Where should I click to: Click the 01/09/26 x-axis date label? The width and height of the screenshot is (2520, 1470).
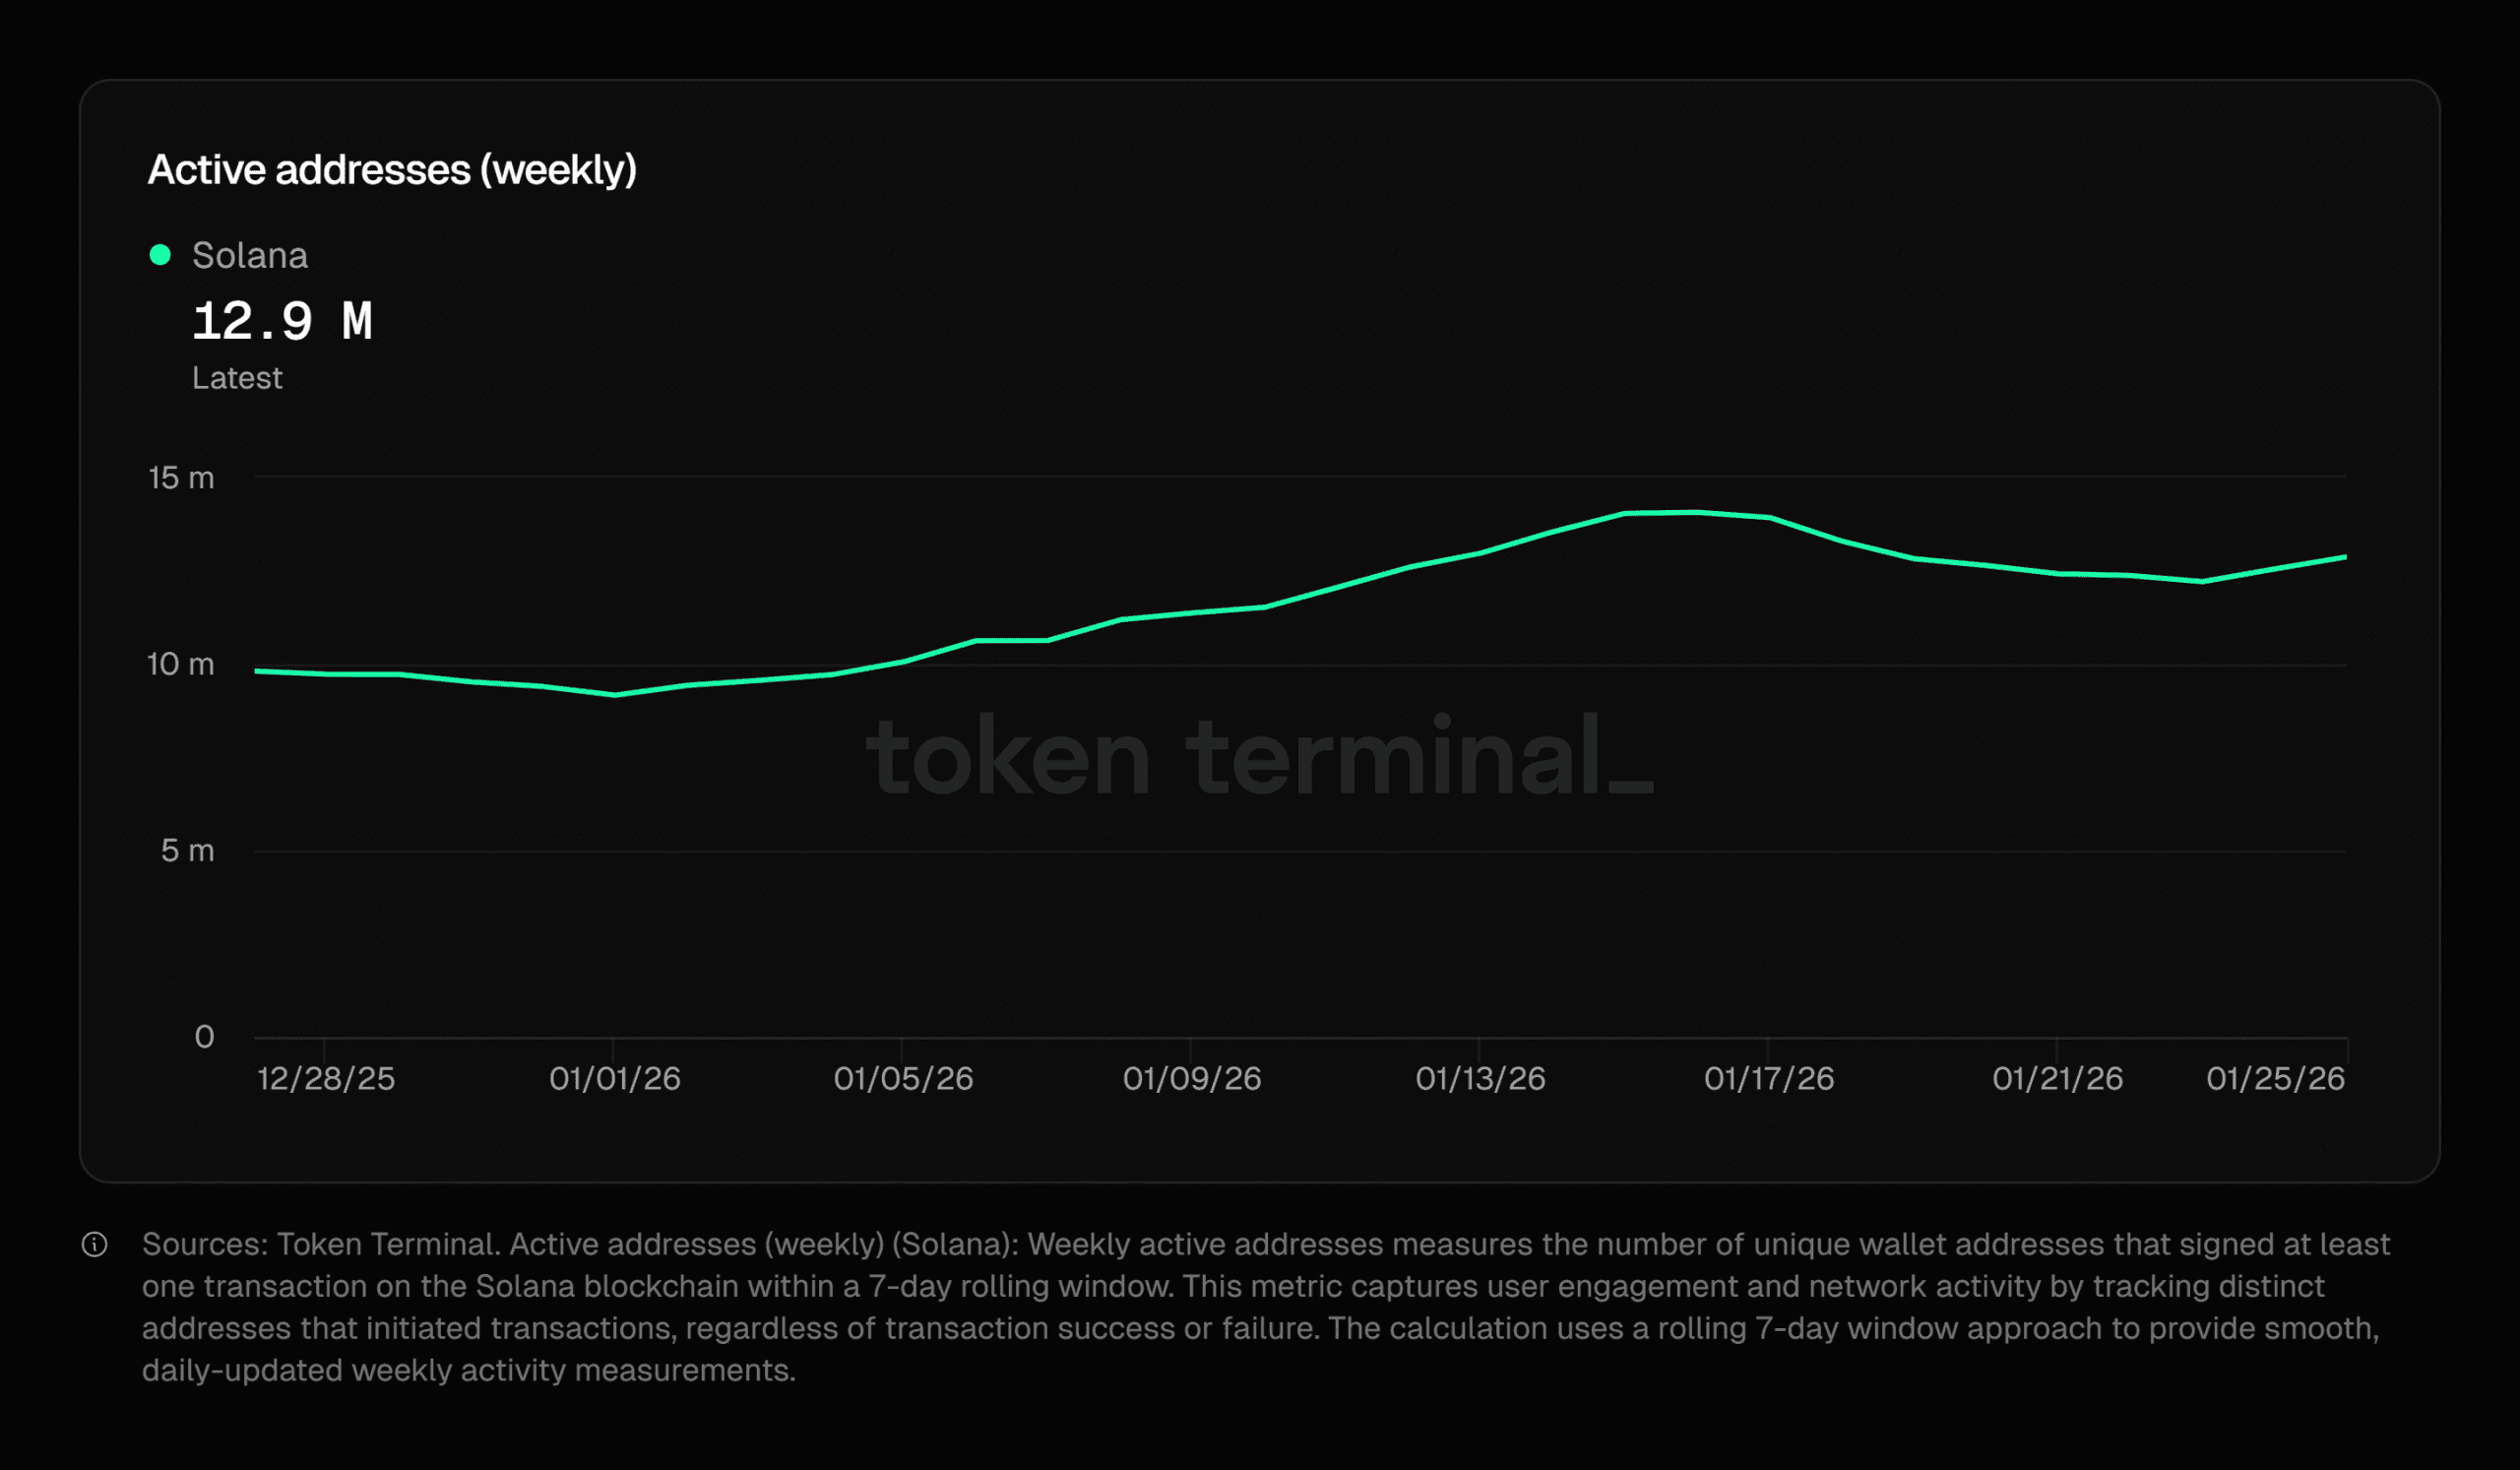(1191, 1079)
